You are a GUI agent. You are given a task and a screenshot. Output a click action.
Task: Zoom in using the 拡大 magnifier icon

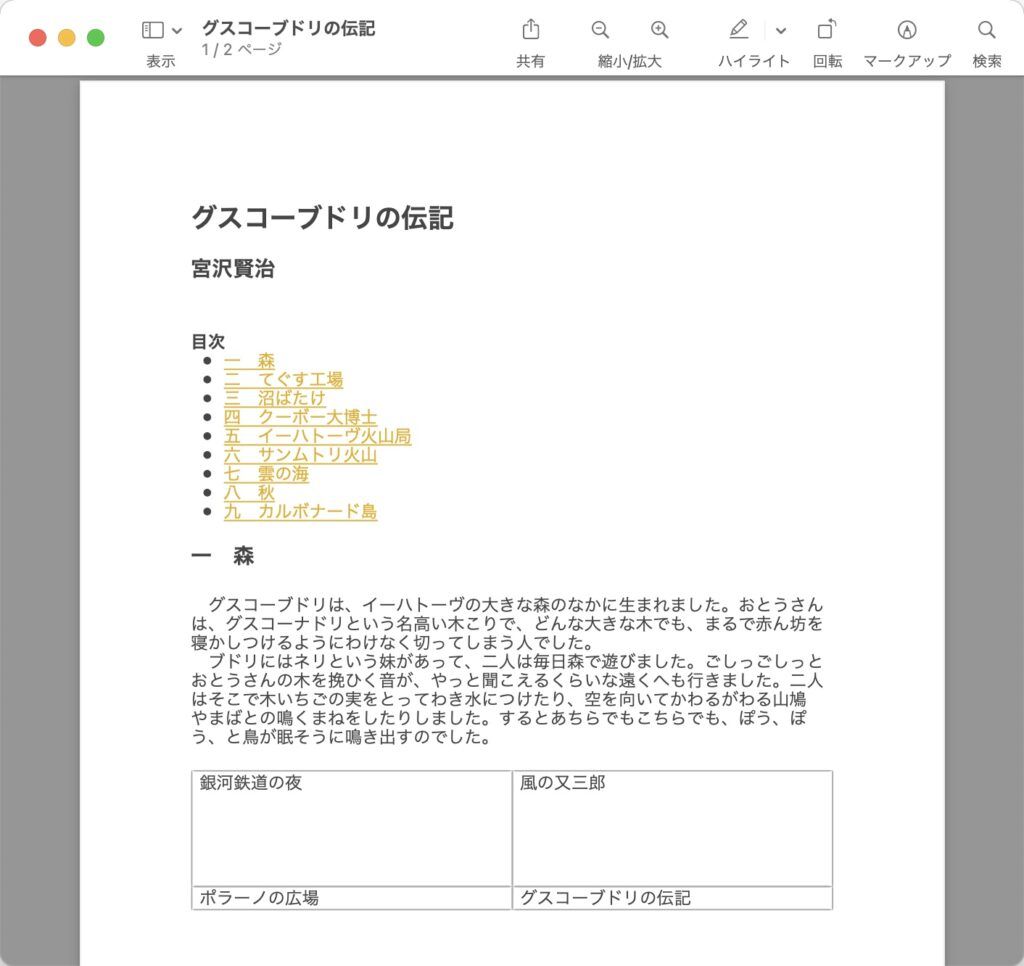coord(658,30)
